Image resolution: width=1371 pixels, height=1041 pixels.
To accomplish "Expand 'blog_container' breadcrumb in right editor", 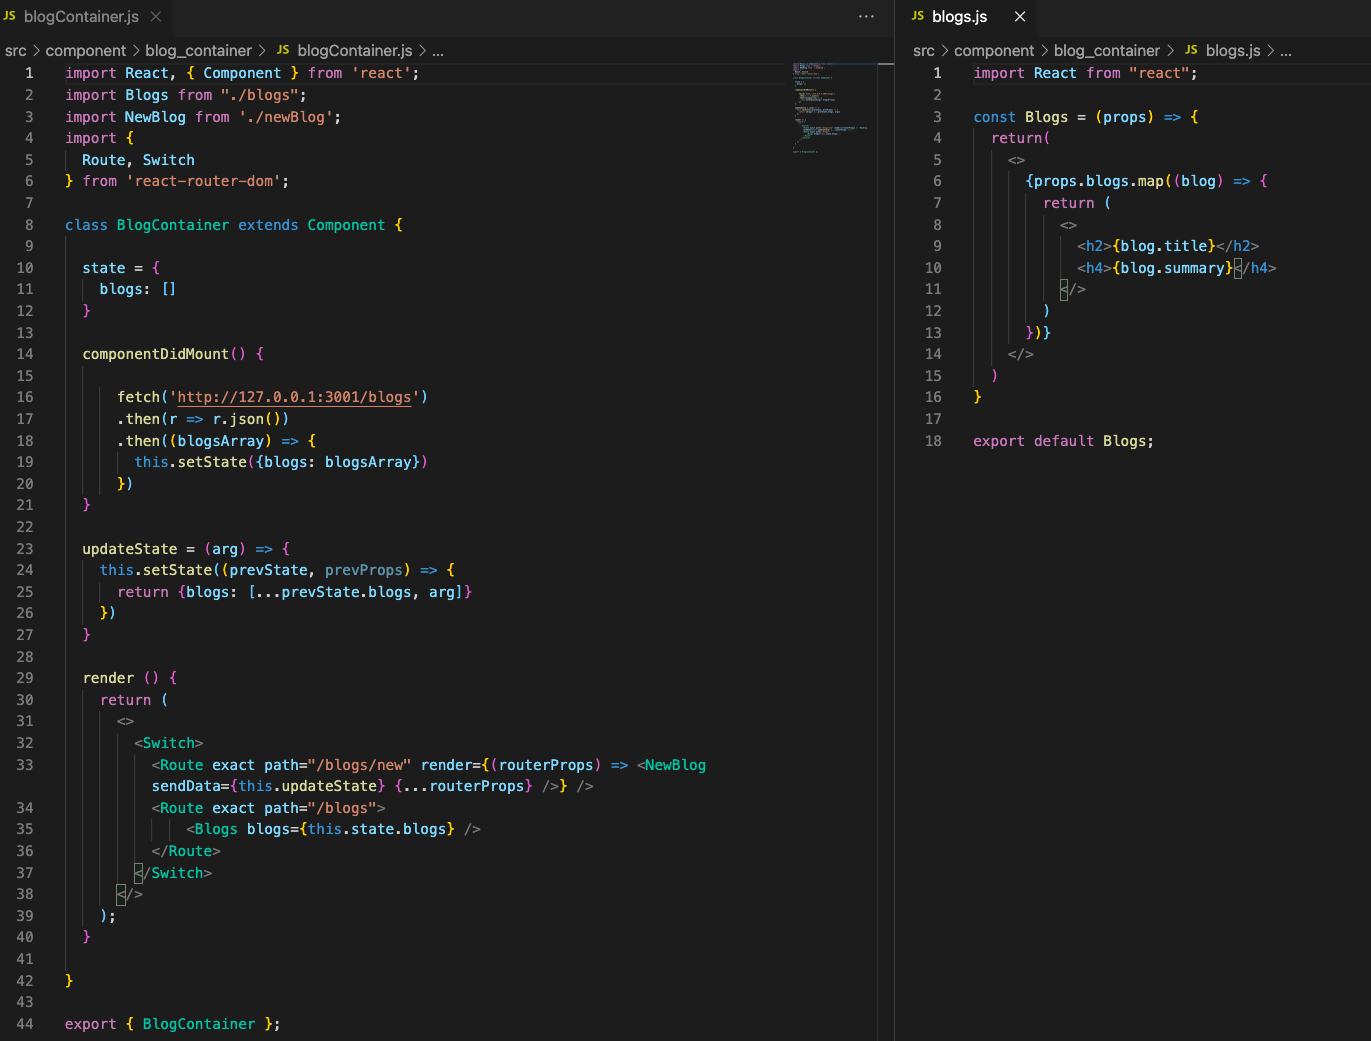I will tap(1106, 50).
